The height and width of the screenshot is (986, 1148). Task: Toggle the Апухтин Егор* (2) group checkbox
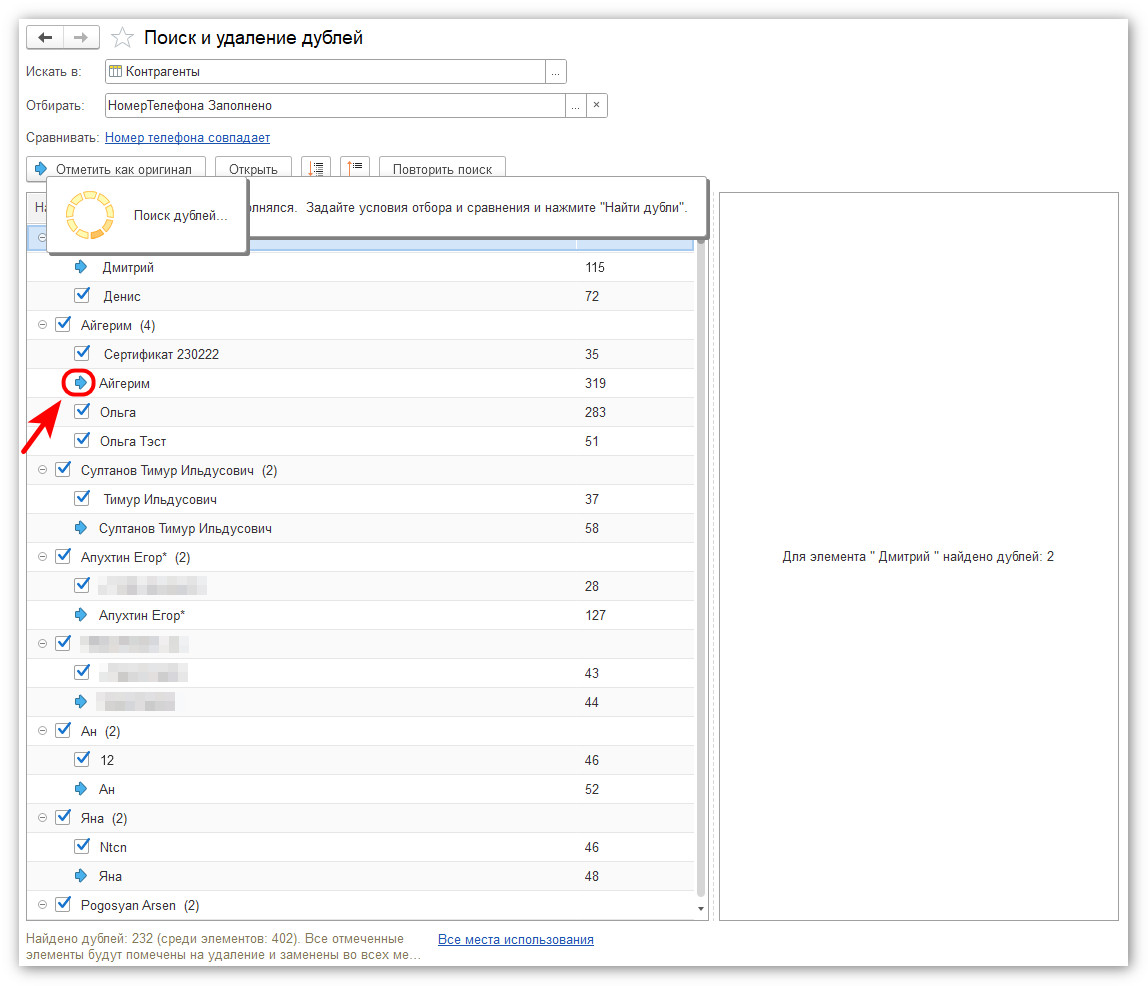tap(64, 556)
